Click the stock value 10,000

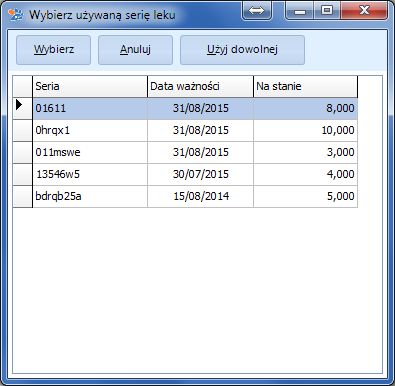[305, 130]
